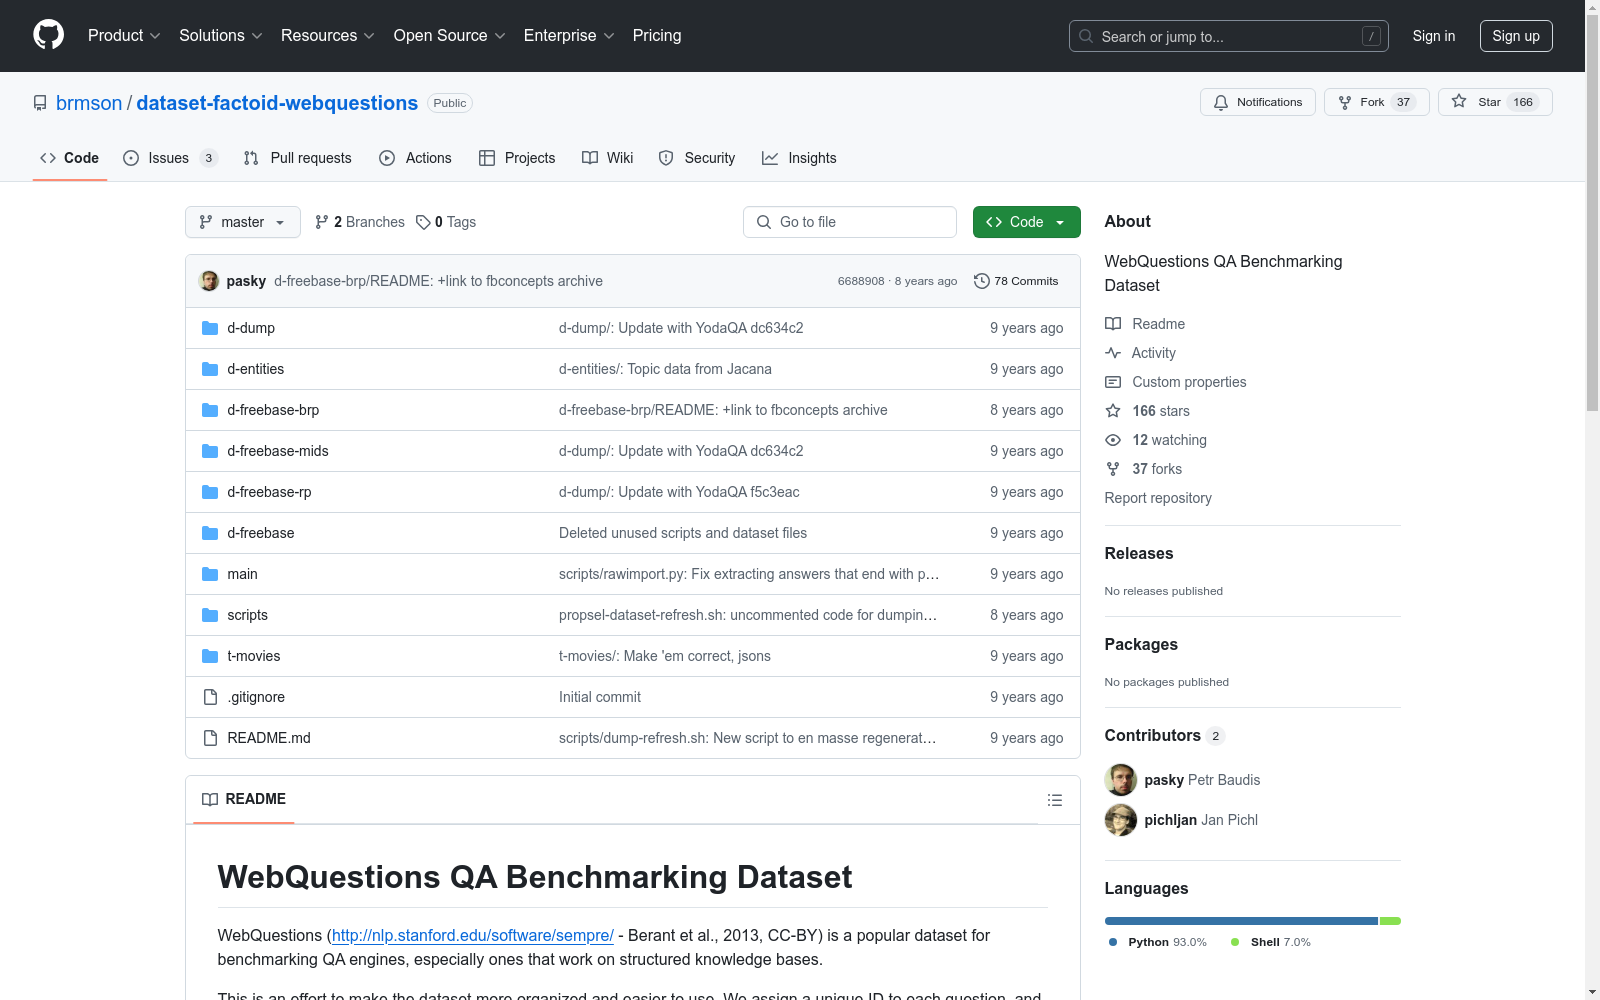
Task: Open the nlp.stanford.edu sempre link
Action: click(473, 935)
